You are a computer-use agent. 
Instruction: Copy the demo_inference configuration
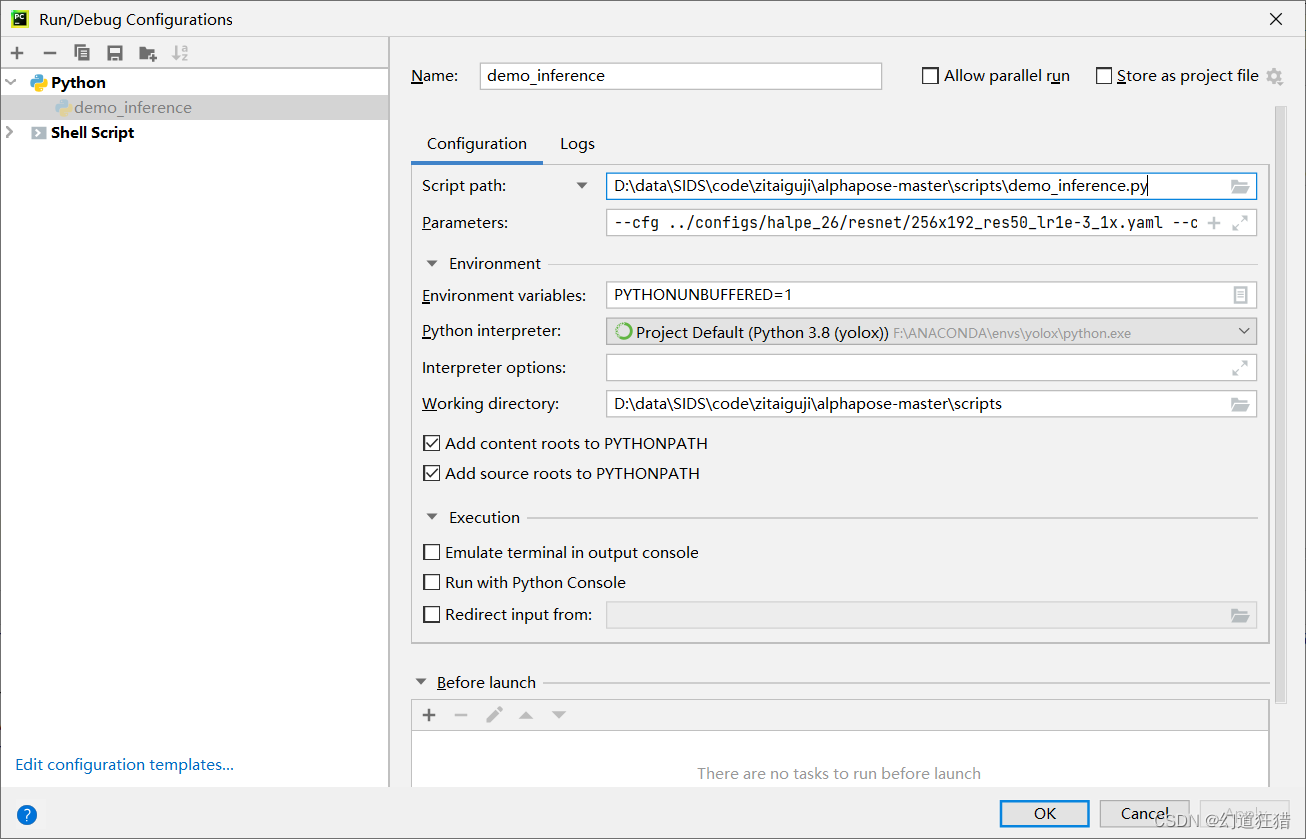point(81,52)
